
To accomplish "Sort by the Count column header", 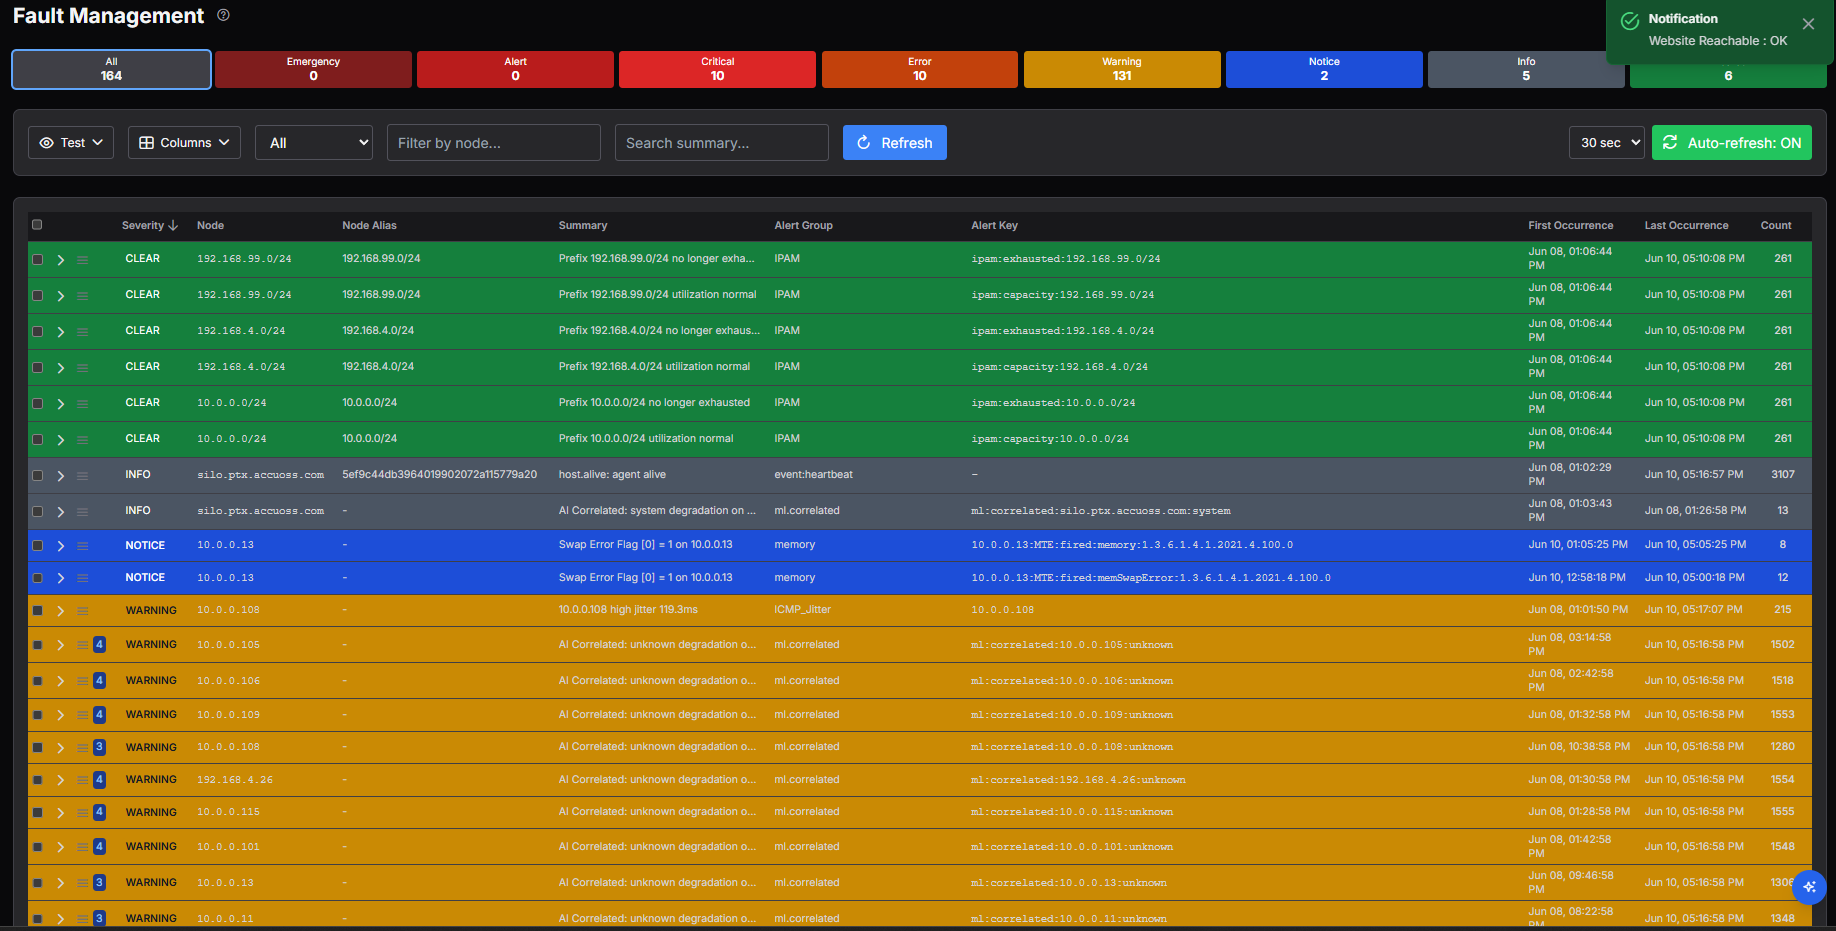I will pyautogui.click(x=1776, y=226).
